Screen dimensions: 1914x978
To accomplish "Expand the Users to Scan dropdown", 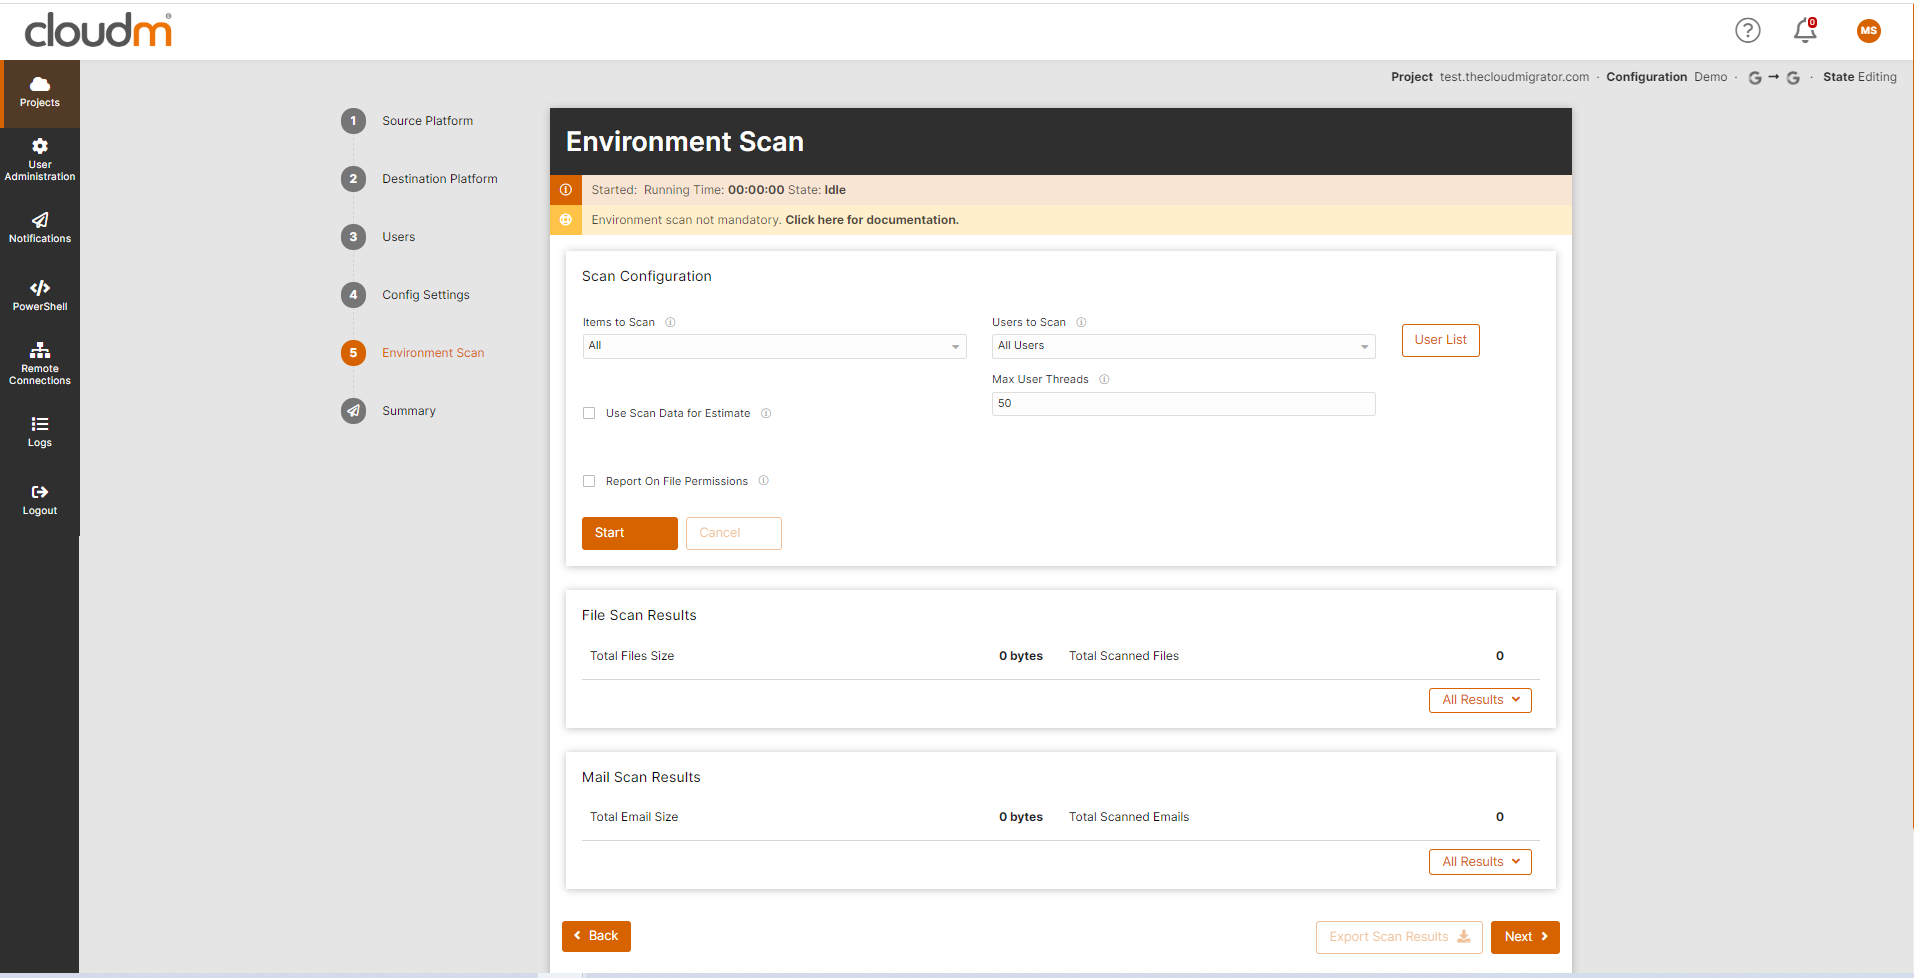I will pyautogui.click(x=1183, y=346).
